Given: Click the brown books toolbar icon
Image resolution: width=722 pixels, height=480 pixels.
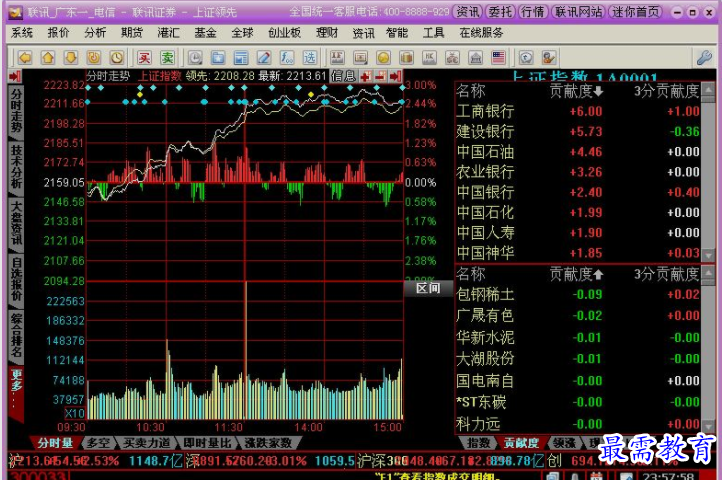Looking at the screenshot, I should [x=406, y=58].
